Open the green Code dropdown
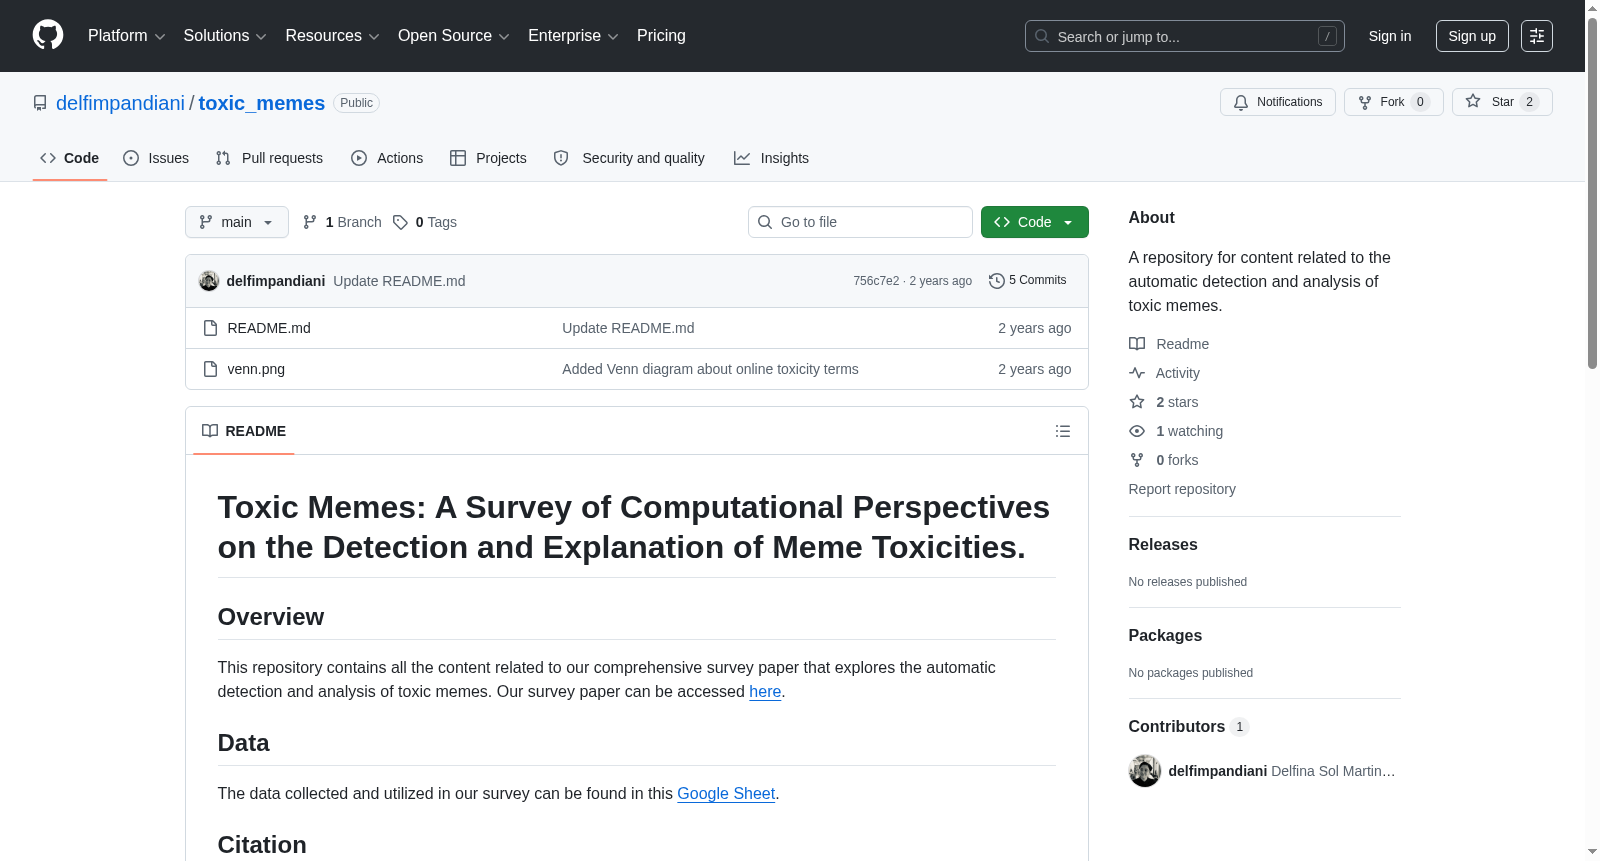 pyautogui.click(x=1035, y=222)
